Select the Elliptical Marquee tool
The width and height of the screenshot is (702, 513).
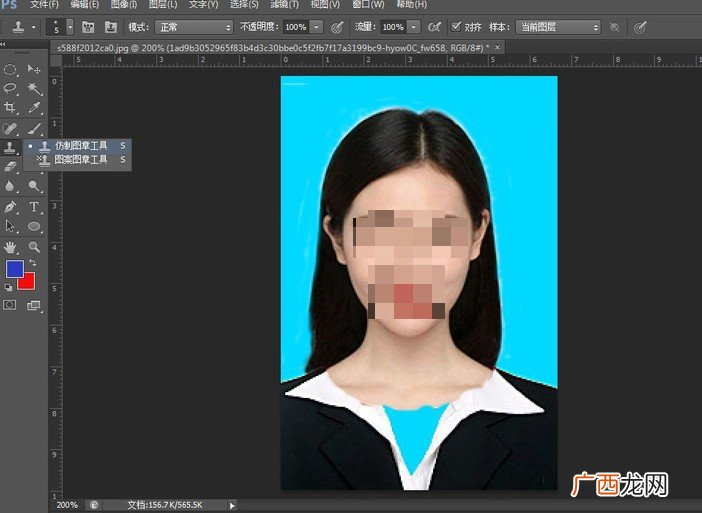point(10,69)
